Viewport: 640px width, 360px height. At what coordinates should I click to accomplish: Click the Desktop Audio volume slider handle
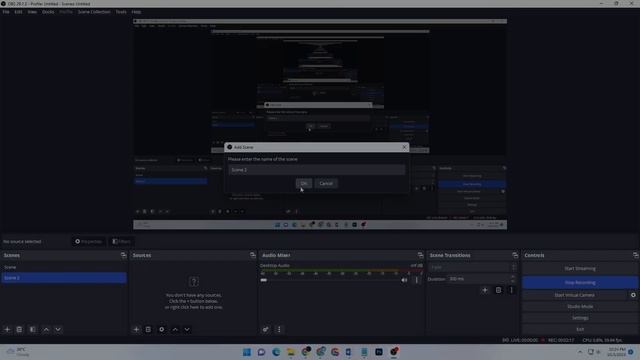[x=264, y=280]
